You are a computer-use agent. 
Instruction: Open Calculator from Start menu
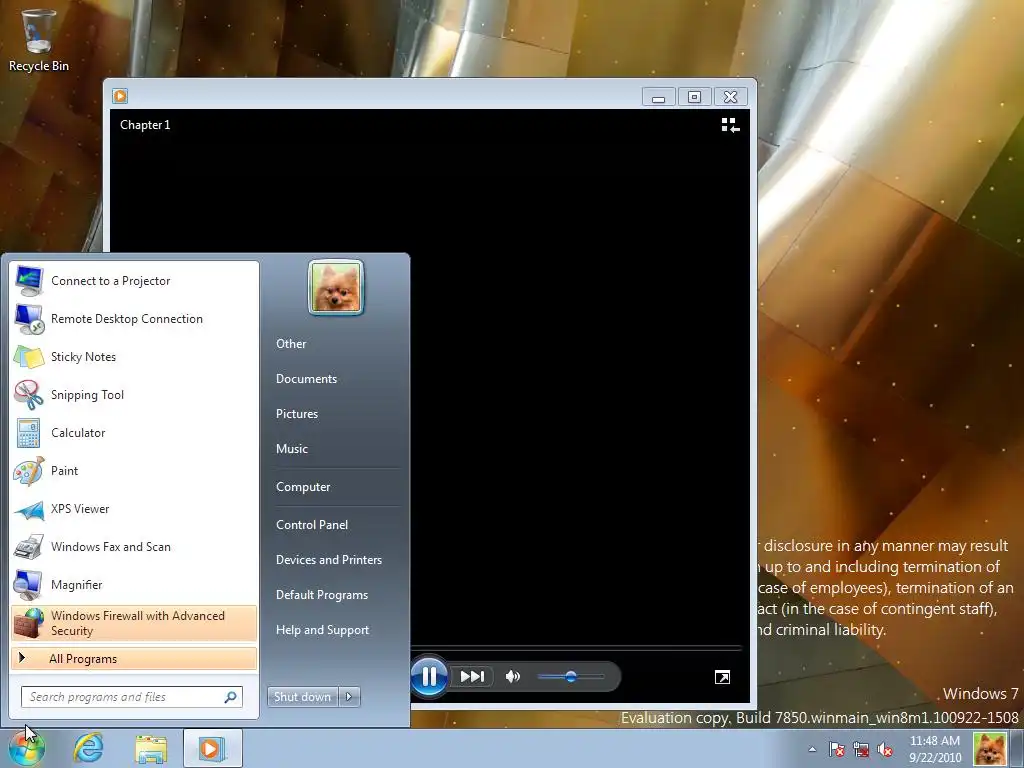(x=134, y=432)
